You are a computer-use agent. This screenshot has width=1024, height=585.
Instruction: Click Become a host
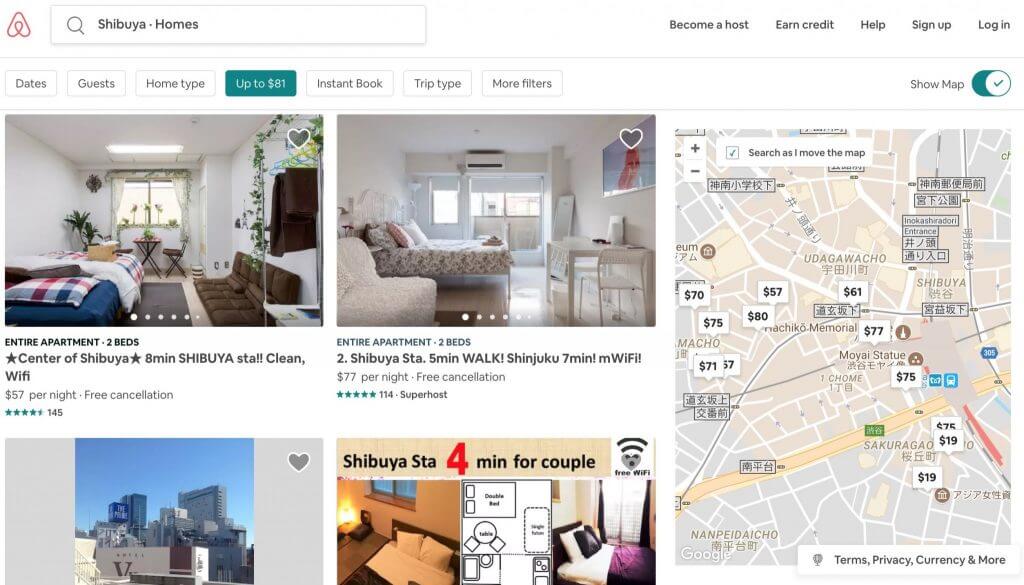tap(709, 25)
